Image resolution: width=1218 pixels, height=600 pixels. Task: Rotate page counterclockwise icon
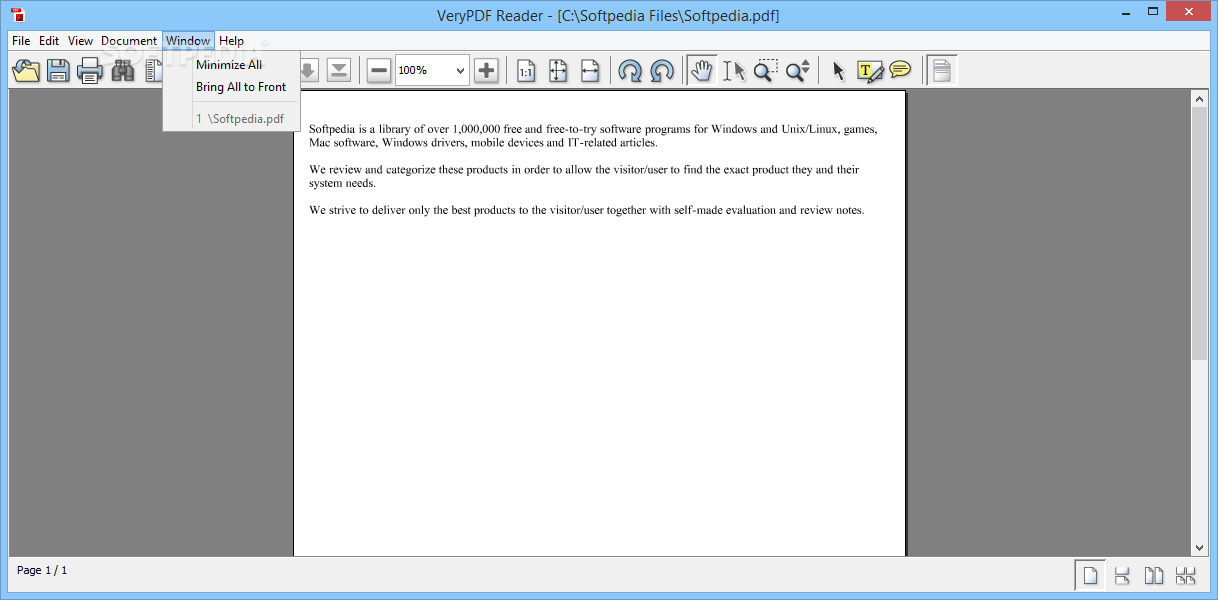pos(662,70)
